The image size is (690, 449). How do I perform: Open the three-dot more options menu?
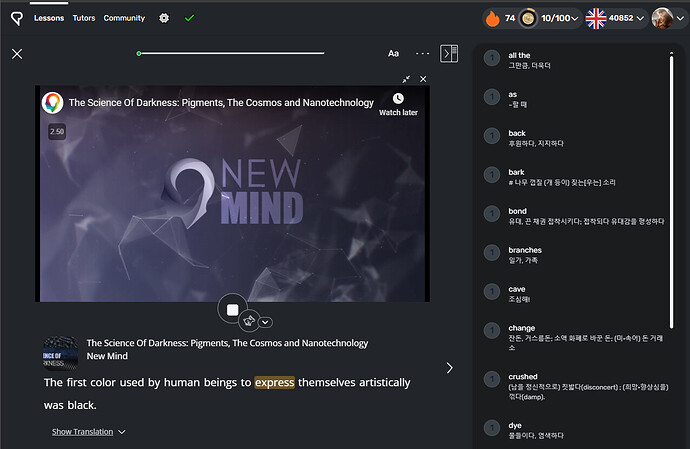(422, 53)
